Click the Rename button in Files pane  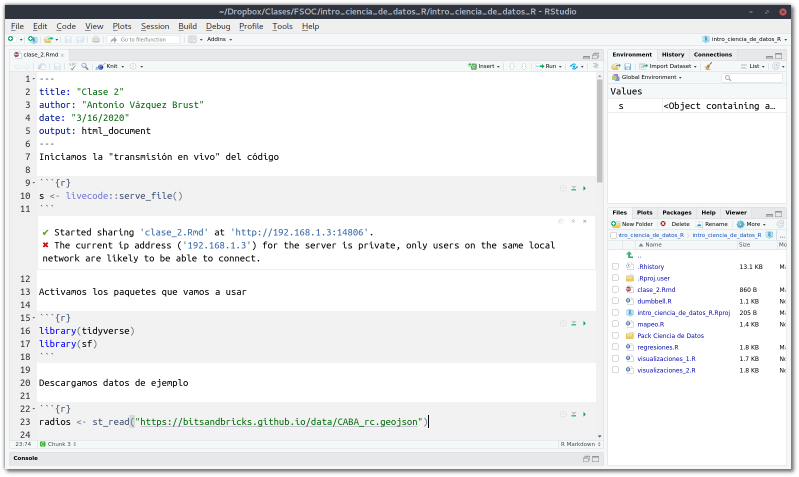(711, 224)
